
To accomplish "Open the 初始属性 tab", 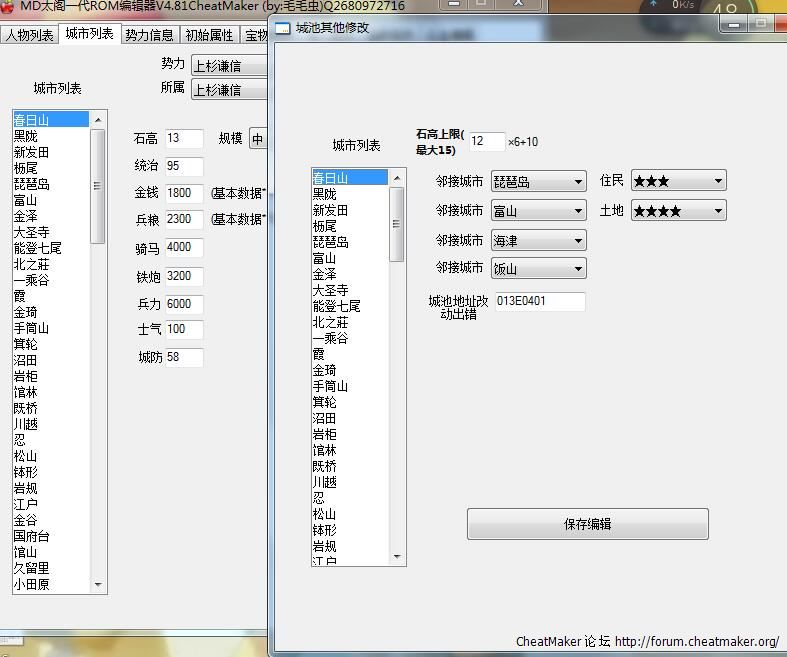I will (209, 36).
